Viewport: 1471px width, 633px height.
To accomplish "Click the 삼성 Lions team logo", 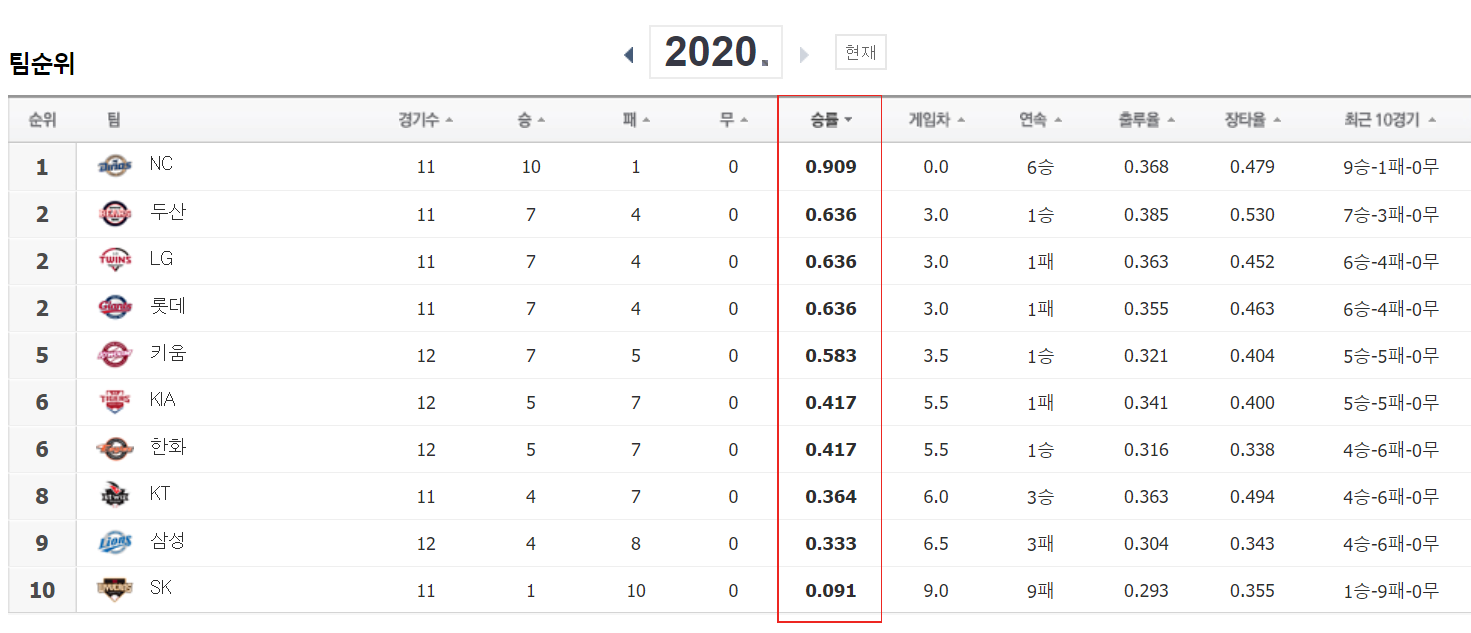I will pyautogui.click(x=115, y=542).
